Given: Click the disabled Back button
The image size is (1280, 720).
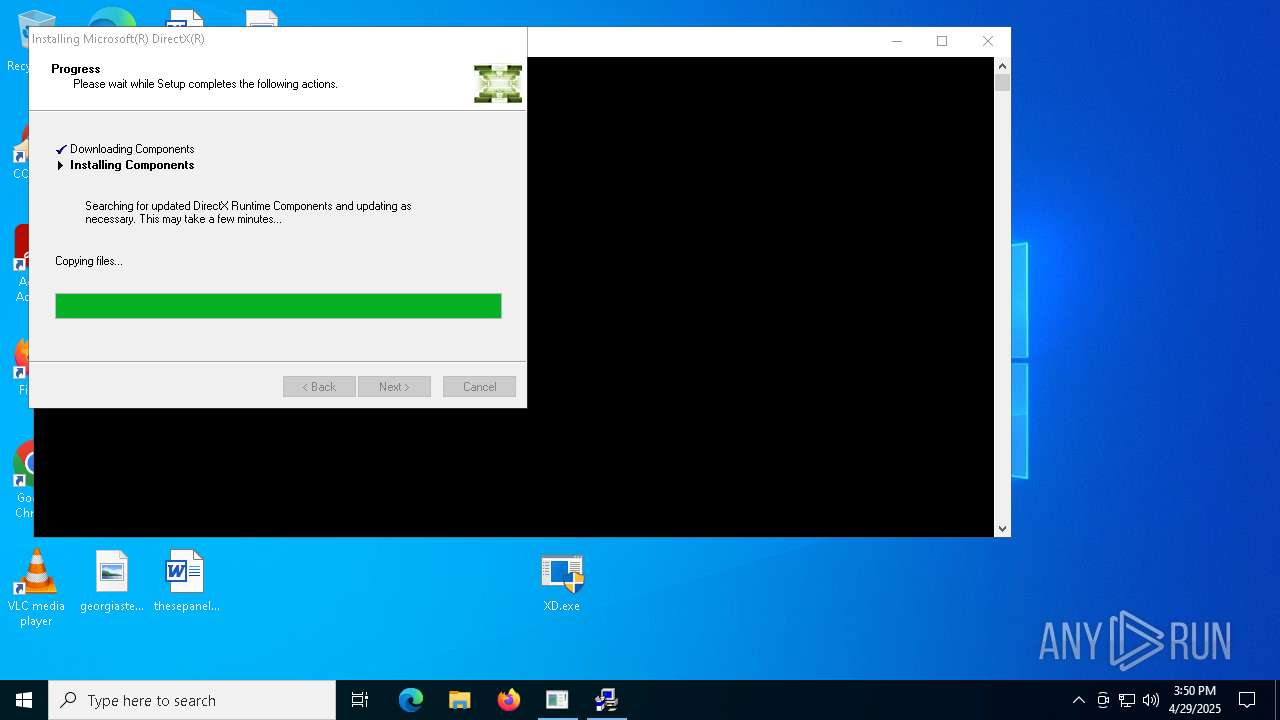Looking at the screenshot, I should click(x=319, y=387).
